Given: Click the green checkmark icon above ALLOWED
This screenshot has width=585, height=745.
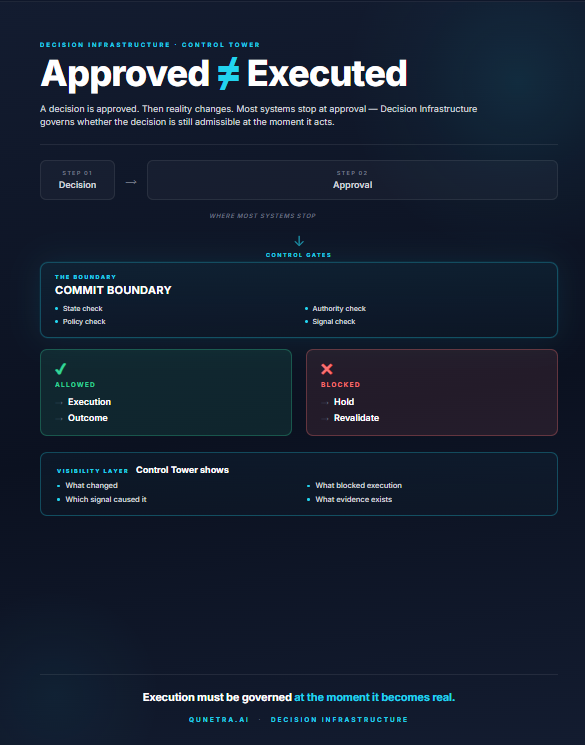Looking at the screenshot, I should pyautogui.click(x=60, y=369).
